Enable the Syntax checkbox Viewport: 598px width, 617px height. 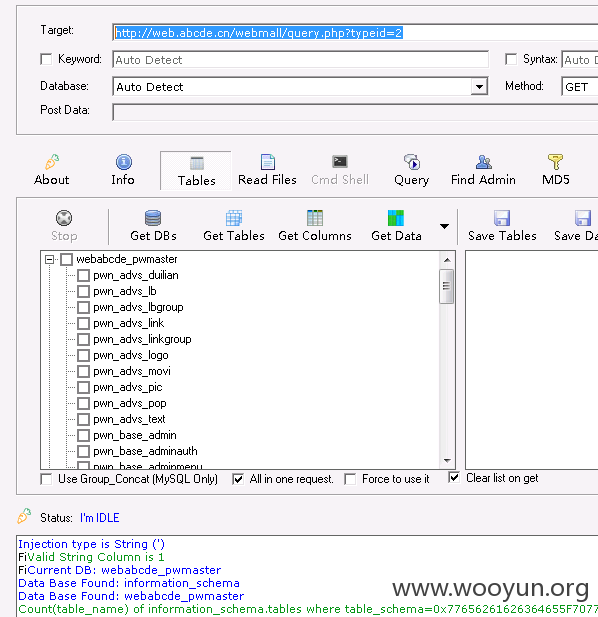[x=511, y=59]
